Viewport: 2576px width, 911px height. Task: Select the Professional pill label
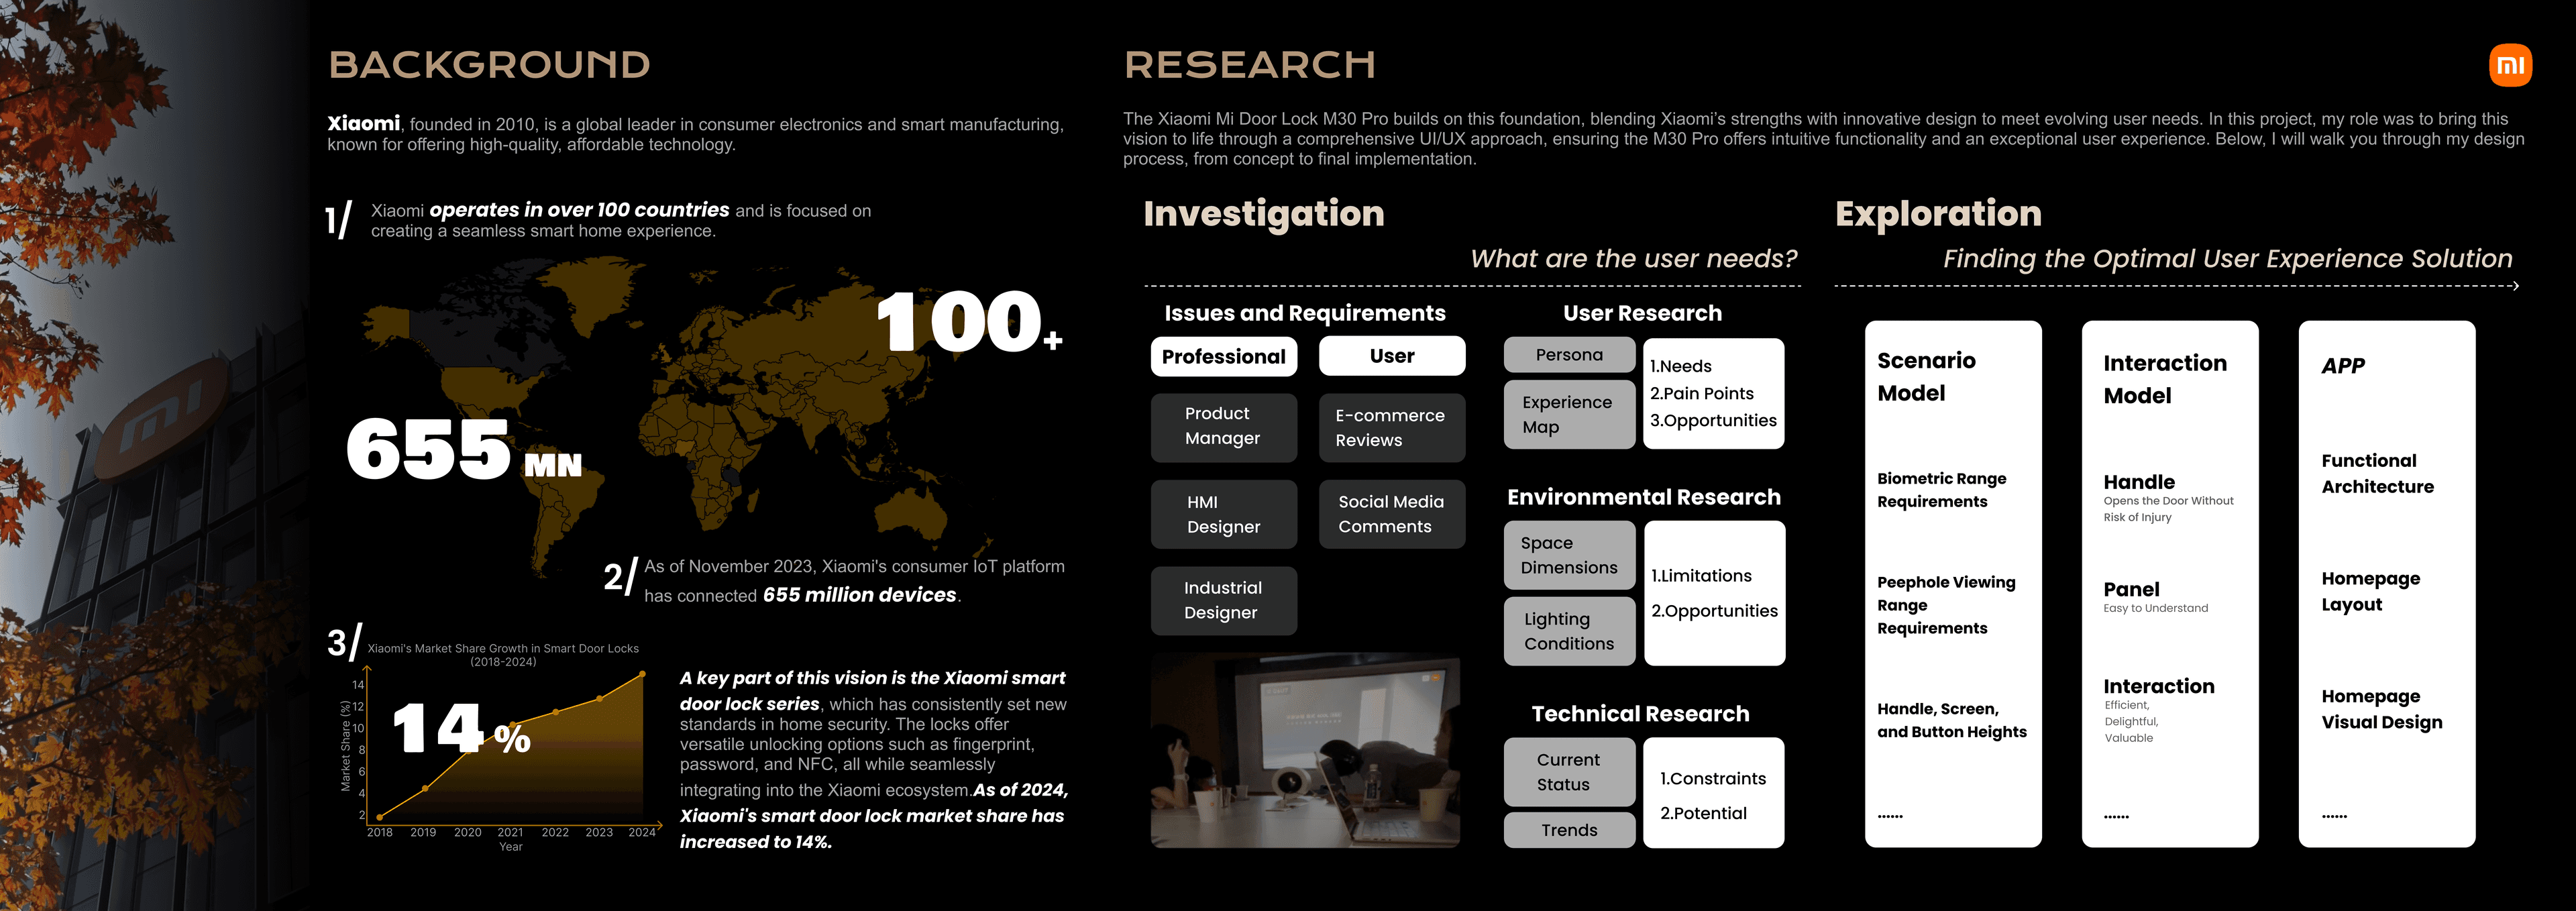[x=1223, y=357]
